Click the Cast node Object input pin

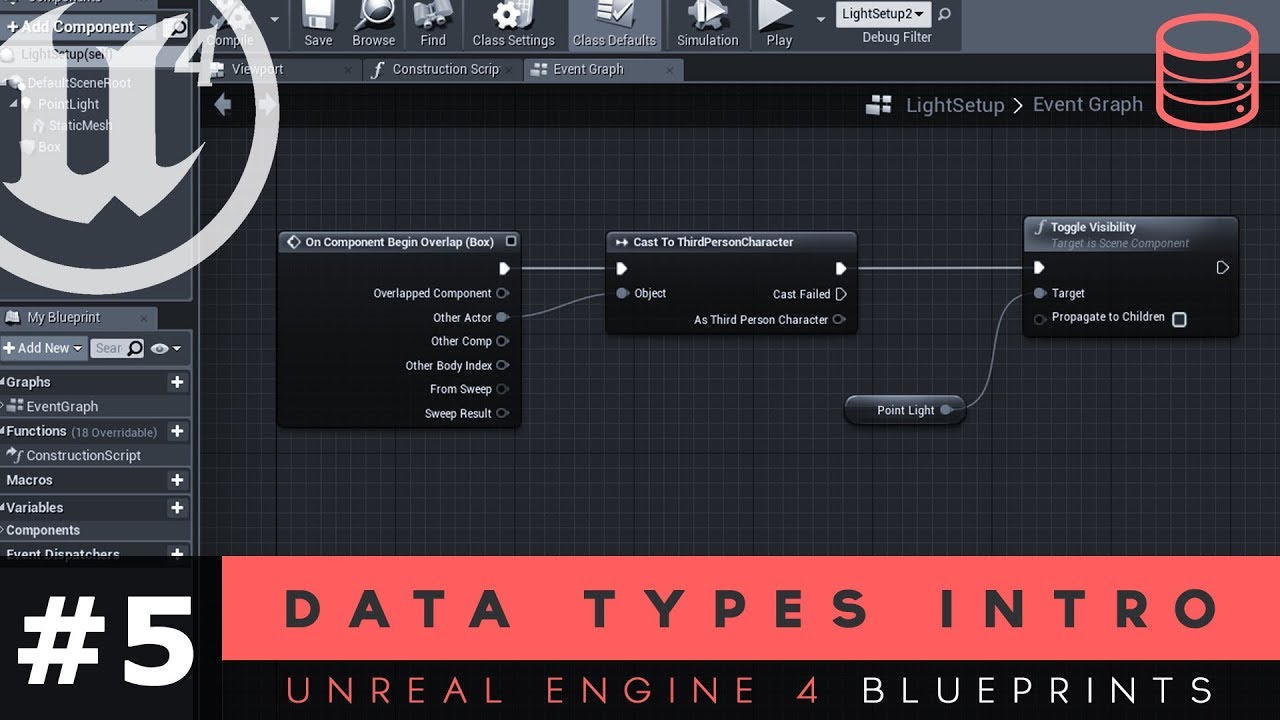(622, 293)
